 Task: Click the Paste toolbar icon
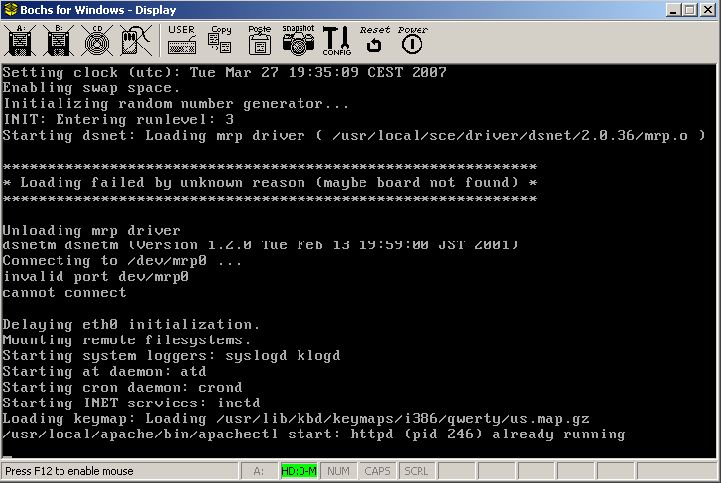[259, 40]
